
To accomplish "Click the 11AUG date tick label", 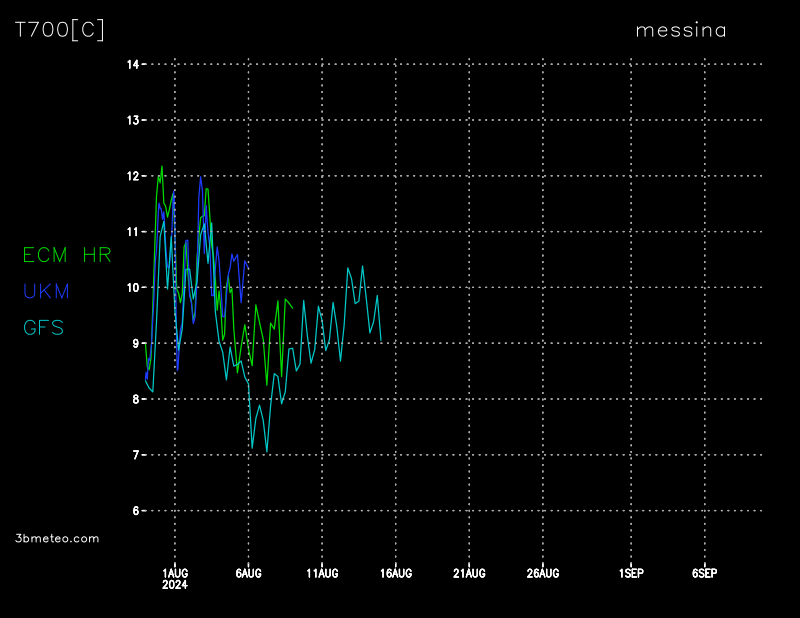I will pyautogui.click(x=322, y=573).
